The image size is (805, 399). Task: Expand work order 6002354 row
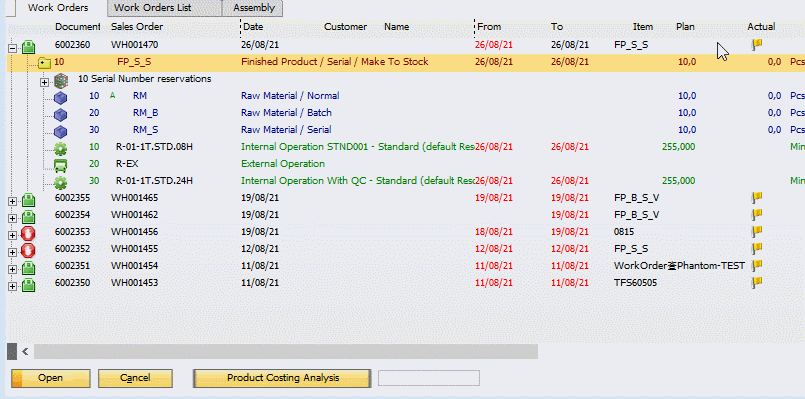click(12, 218)
